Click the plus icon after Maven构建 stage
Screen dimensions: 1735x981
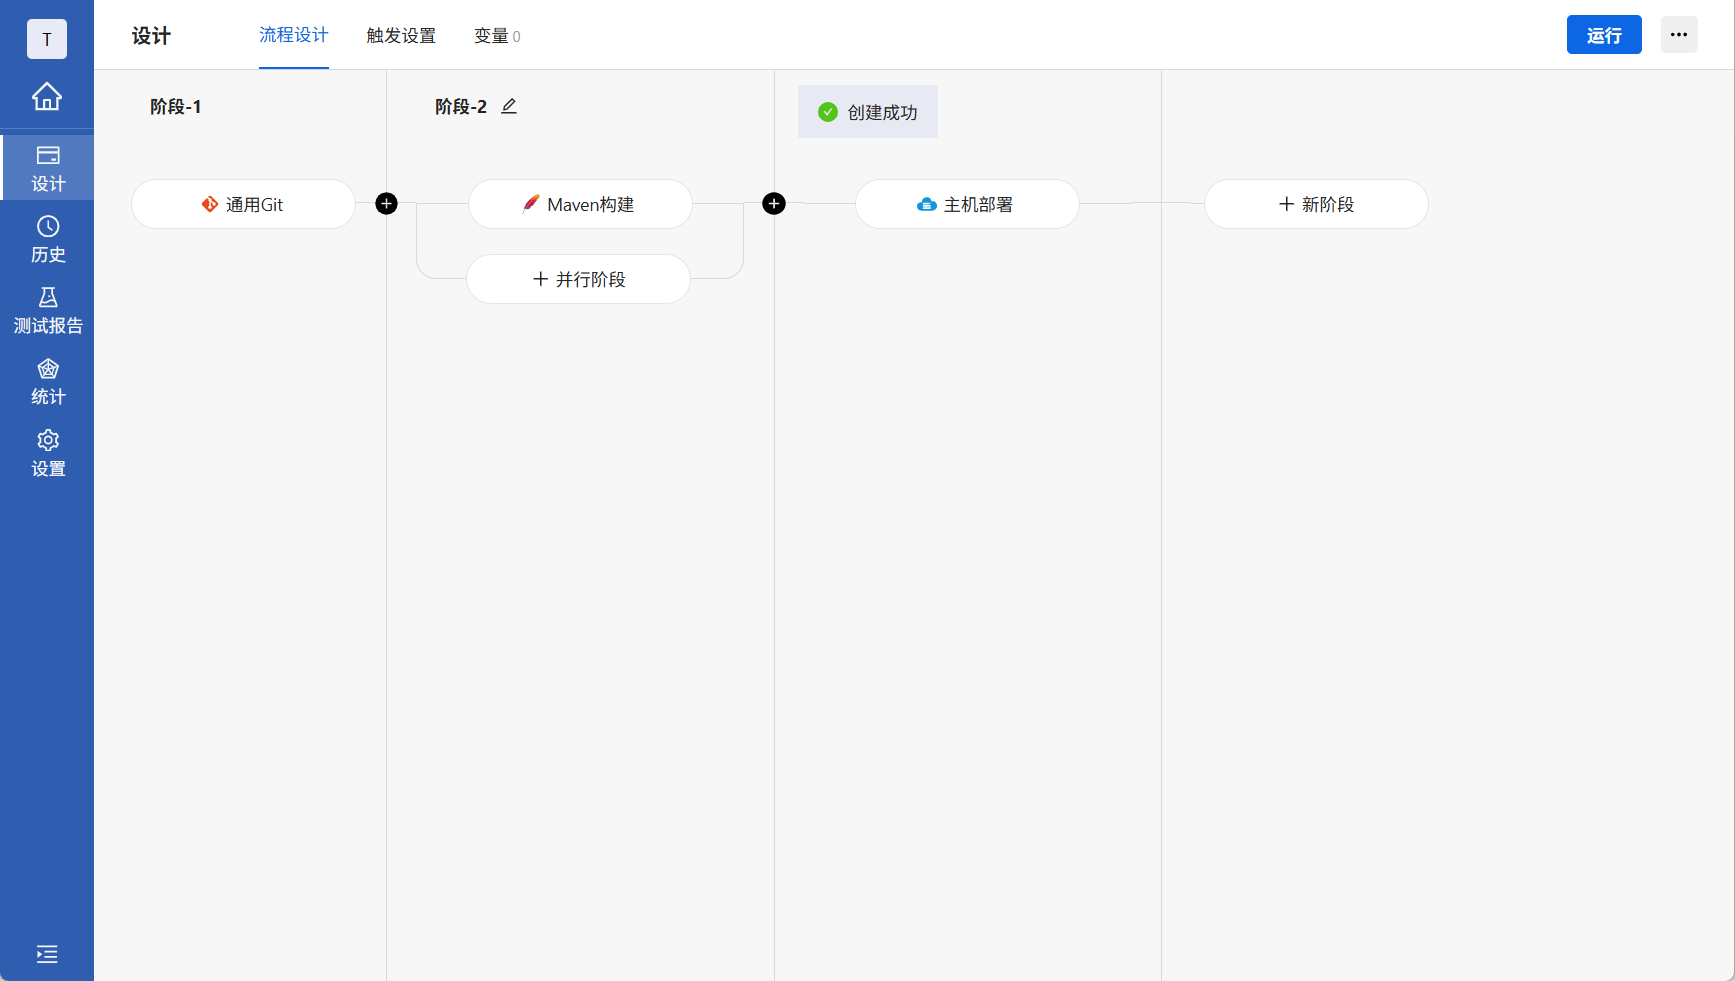(774, 203)
